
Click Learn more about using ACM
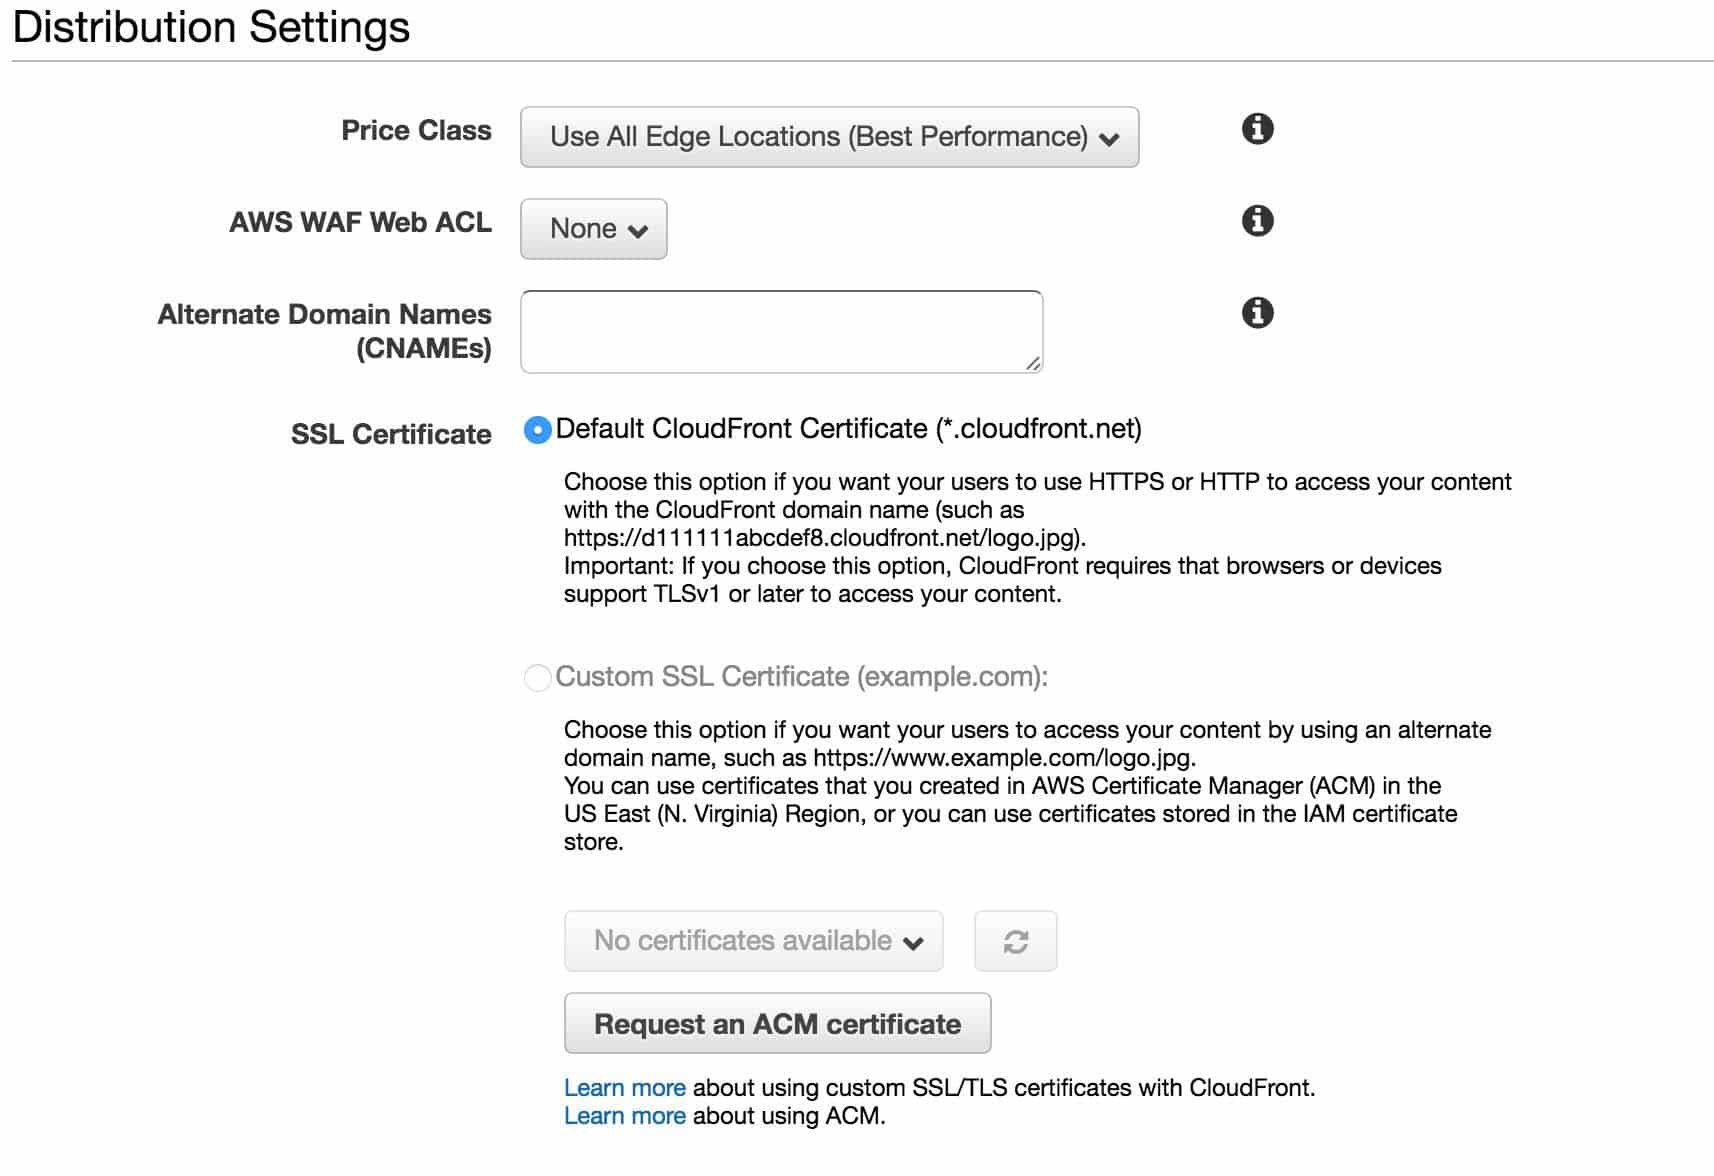(x=625, y=1115)
